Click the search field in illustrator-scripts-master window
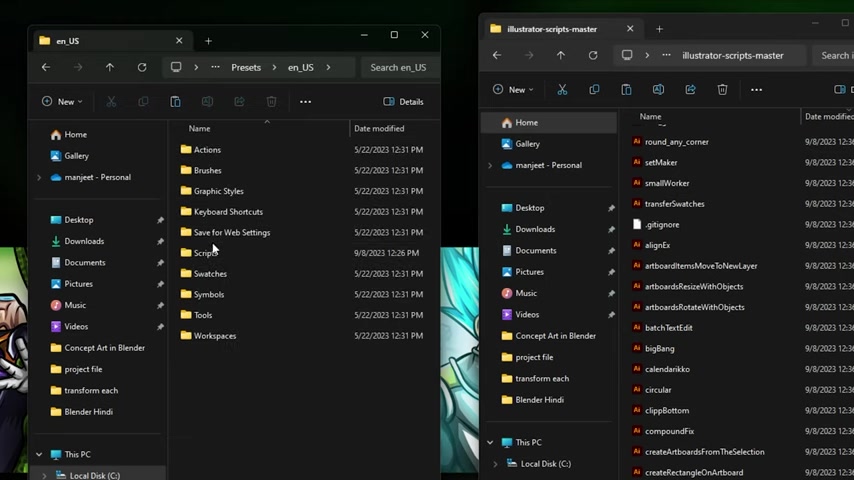854x480 pixels. click(833, 56)
